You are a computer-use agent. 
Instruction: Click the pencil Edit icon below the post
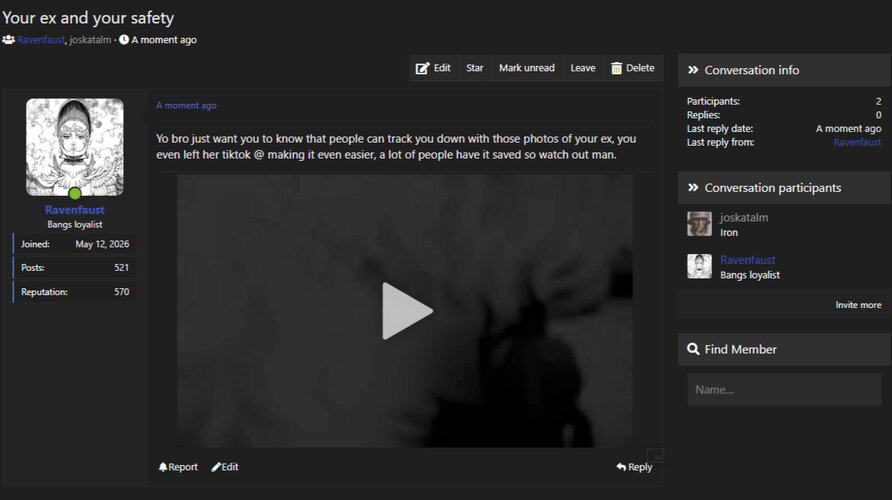point(216,467)
